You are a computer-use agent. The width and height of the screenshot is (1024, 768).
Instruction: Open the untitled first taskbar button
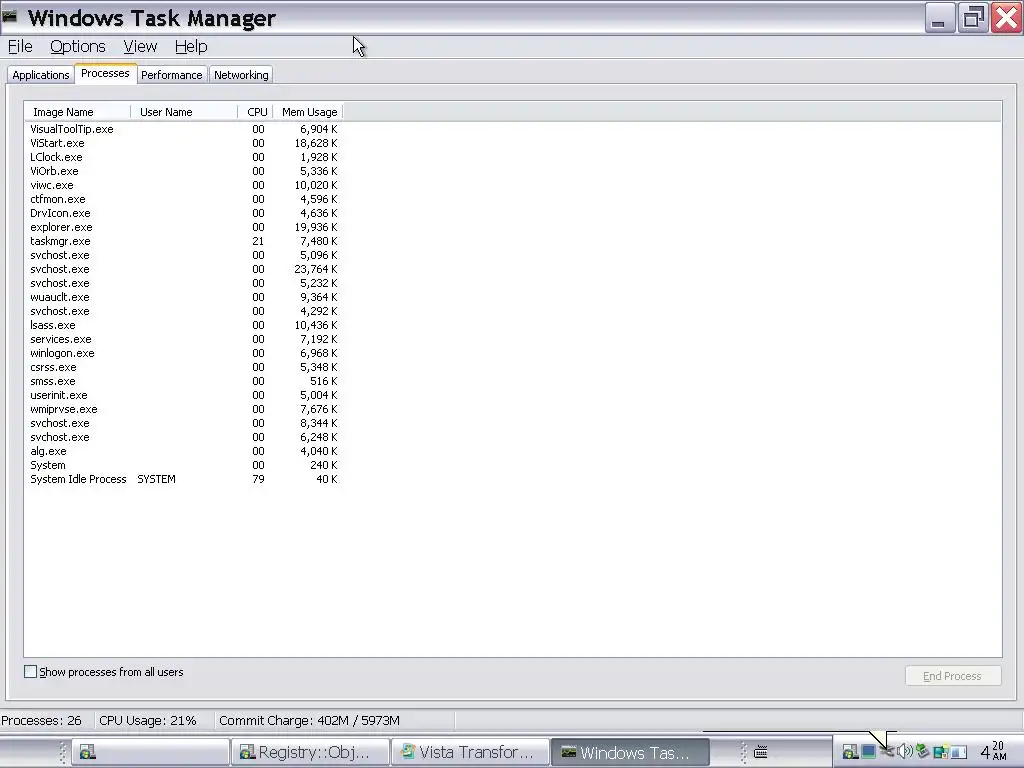[x=150, y=752]
